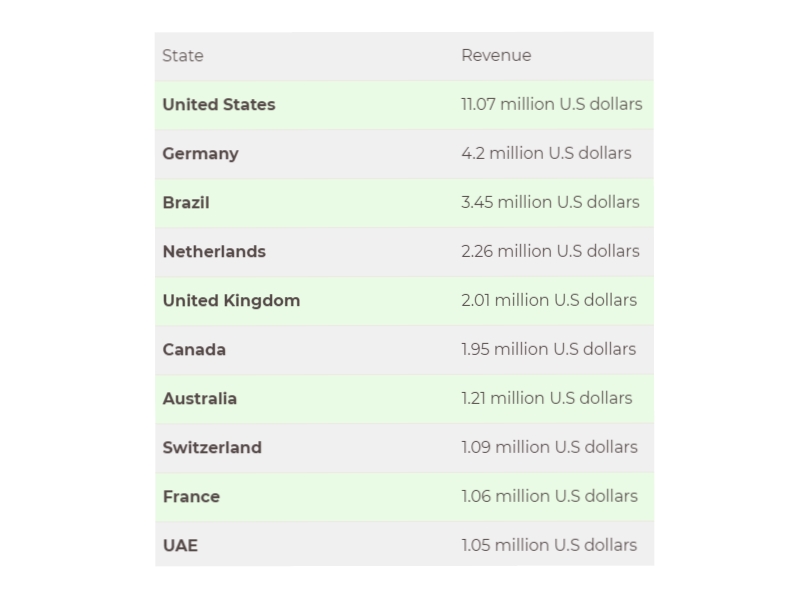Screen dimensions: 800x600
Task: Select the Australia country cell
Action: click(200, 399)
